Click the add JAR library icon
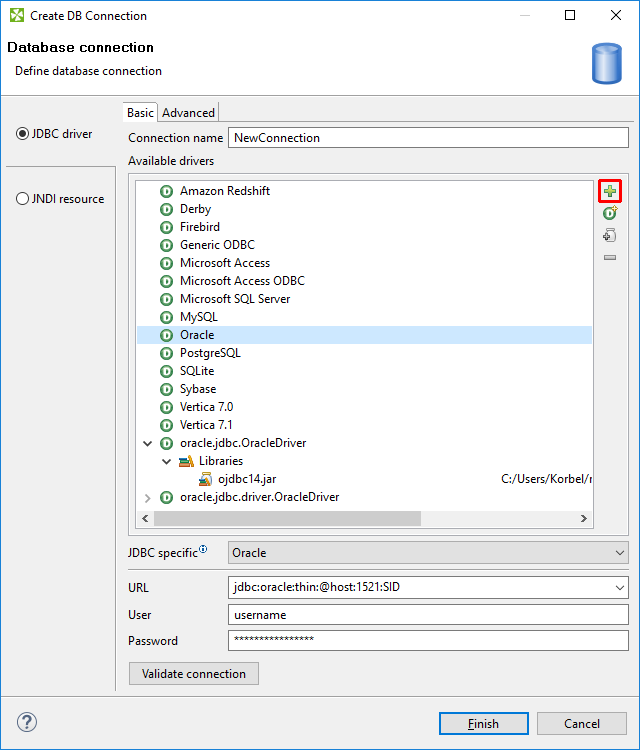640x750 pixels. pyautogui.click(x=610, y=236)
